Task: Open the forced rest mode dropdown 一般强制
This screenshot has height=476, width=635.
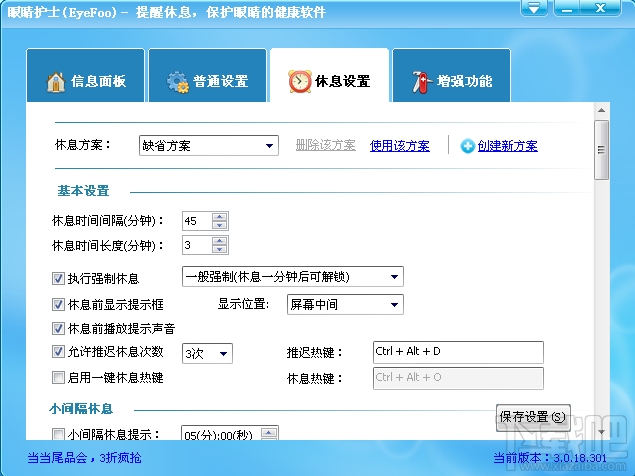Action: (x=293, y=277)
